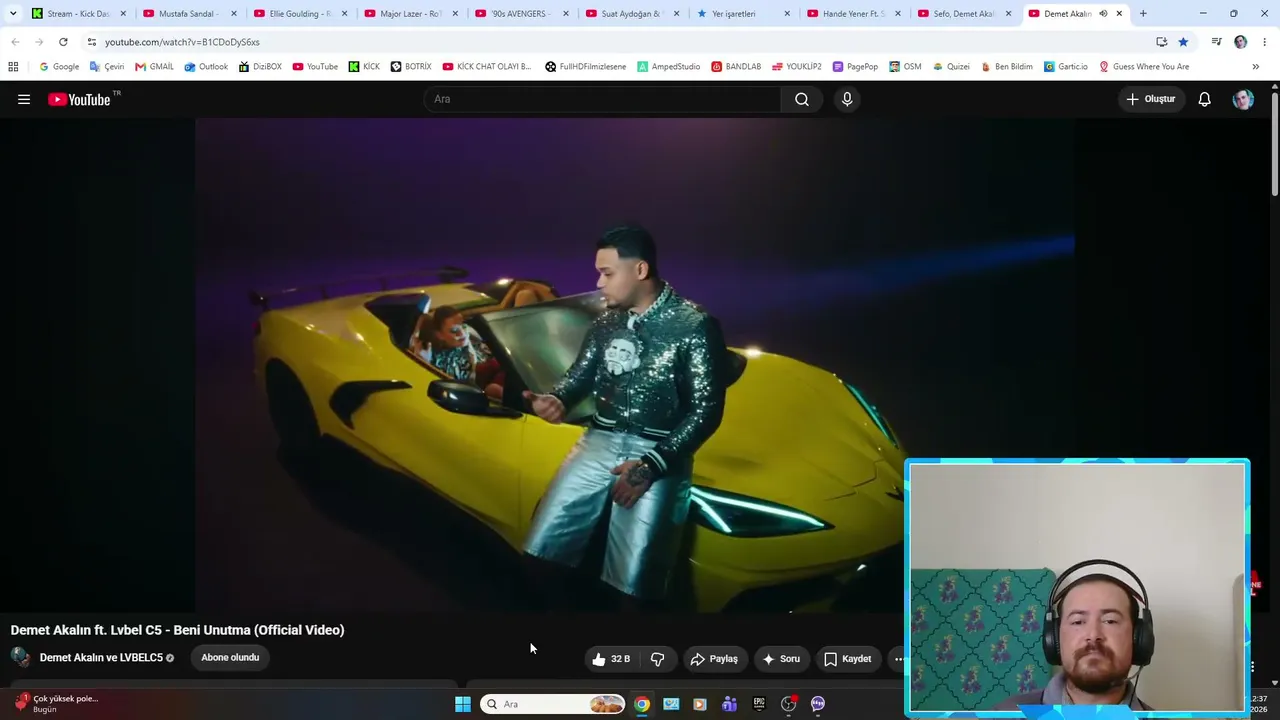Switch to the 'Sefo, Demet Akalın' tab

[964, 14]
